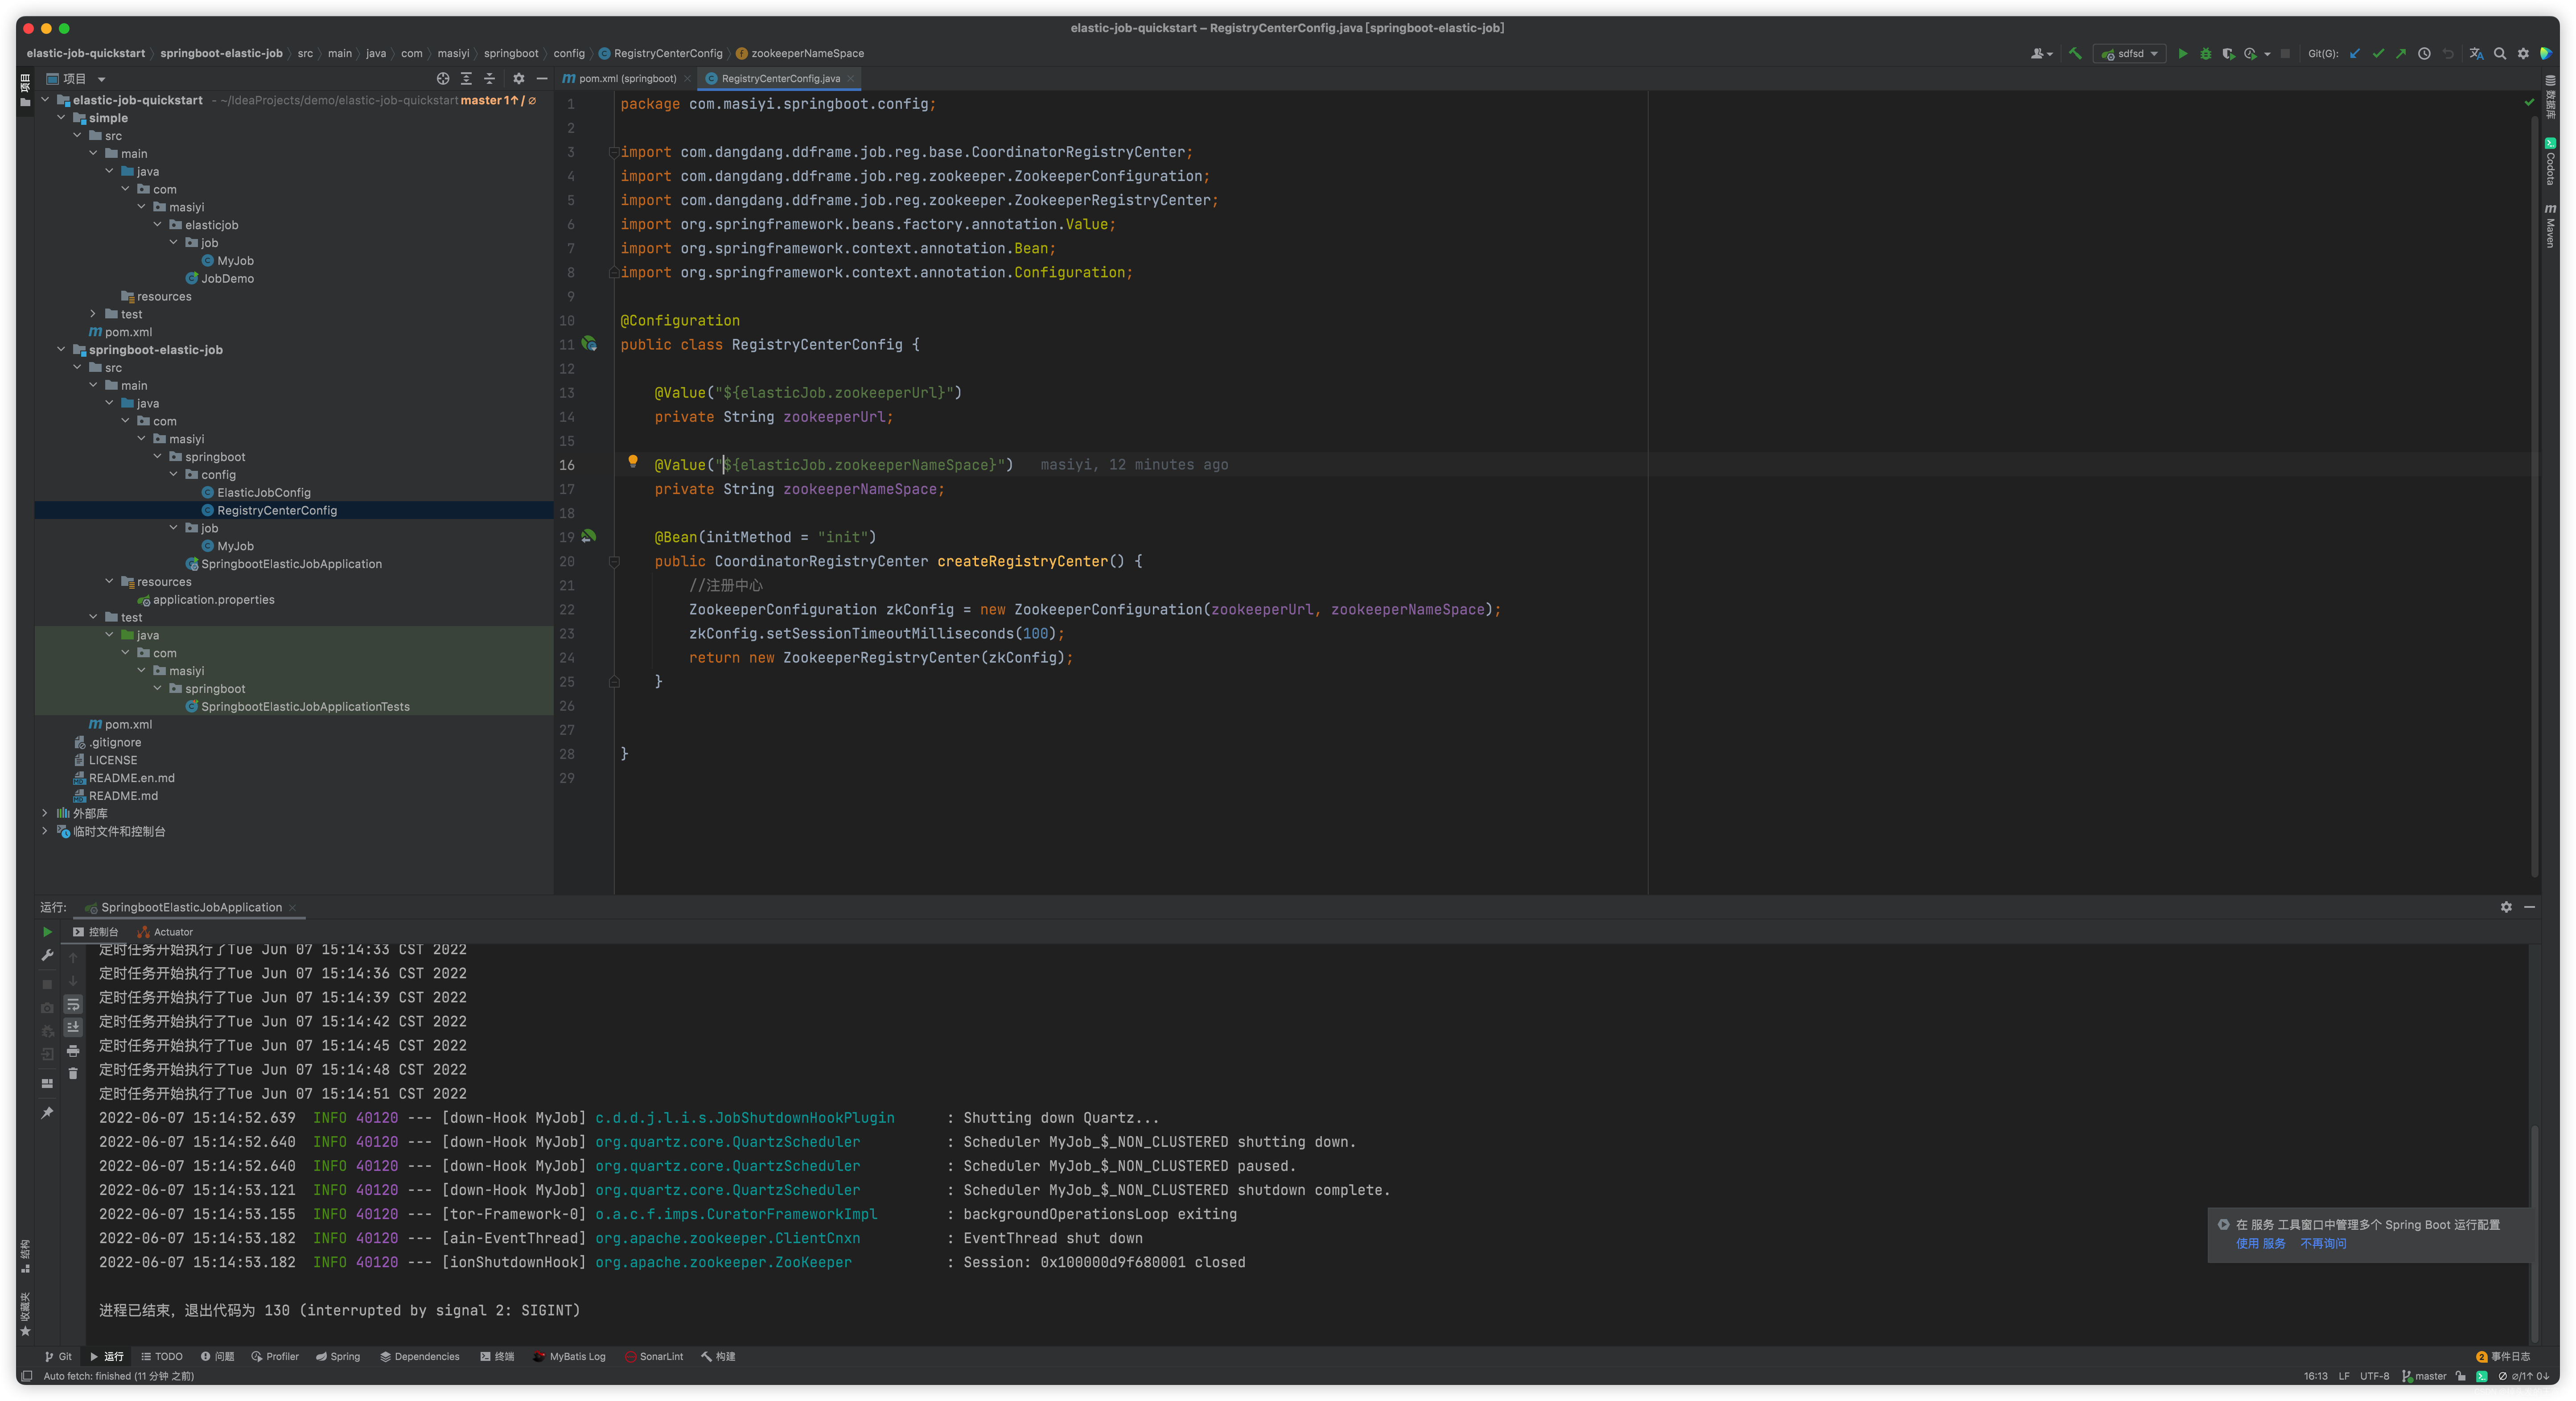Collapse the springboot-elastic-job project node
The height and width of the screenshot is (1401, 2576).
point(61,349)
